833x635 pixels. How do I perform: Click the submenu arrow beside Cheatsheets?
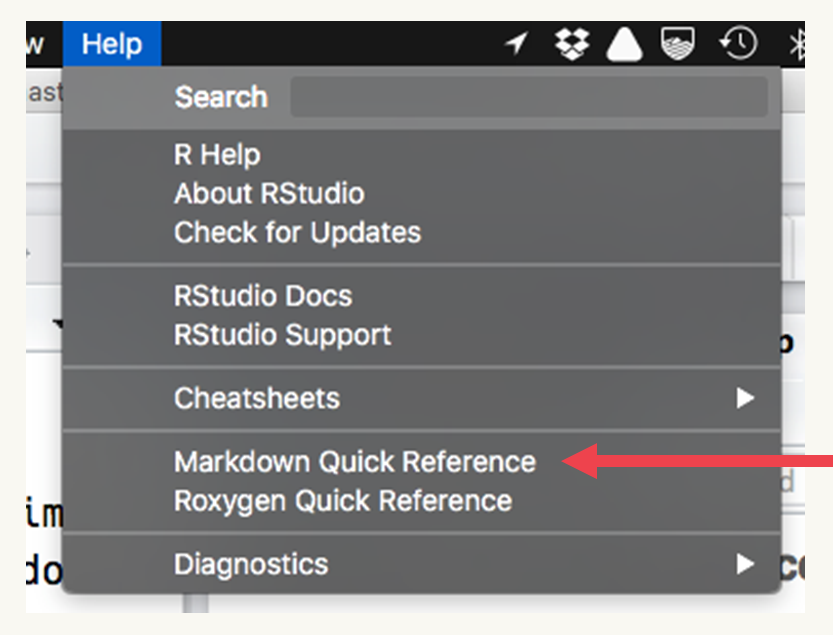tap(744, 398)
